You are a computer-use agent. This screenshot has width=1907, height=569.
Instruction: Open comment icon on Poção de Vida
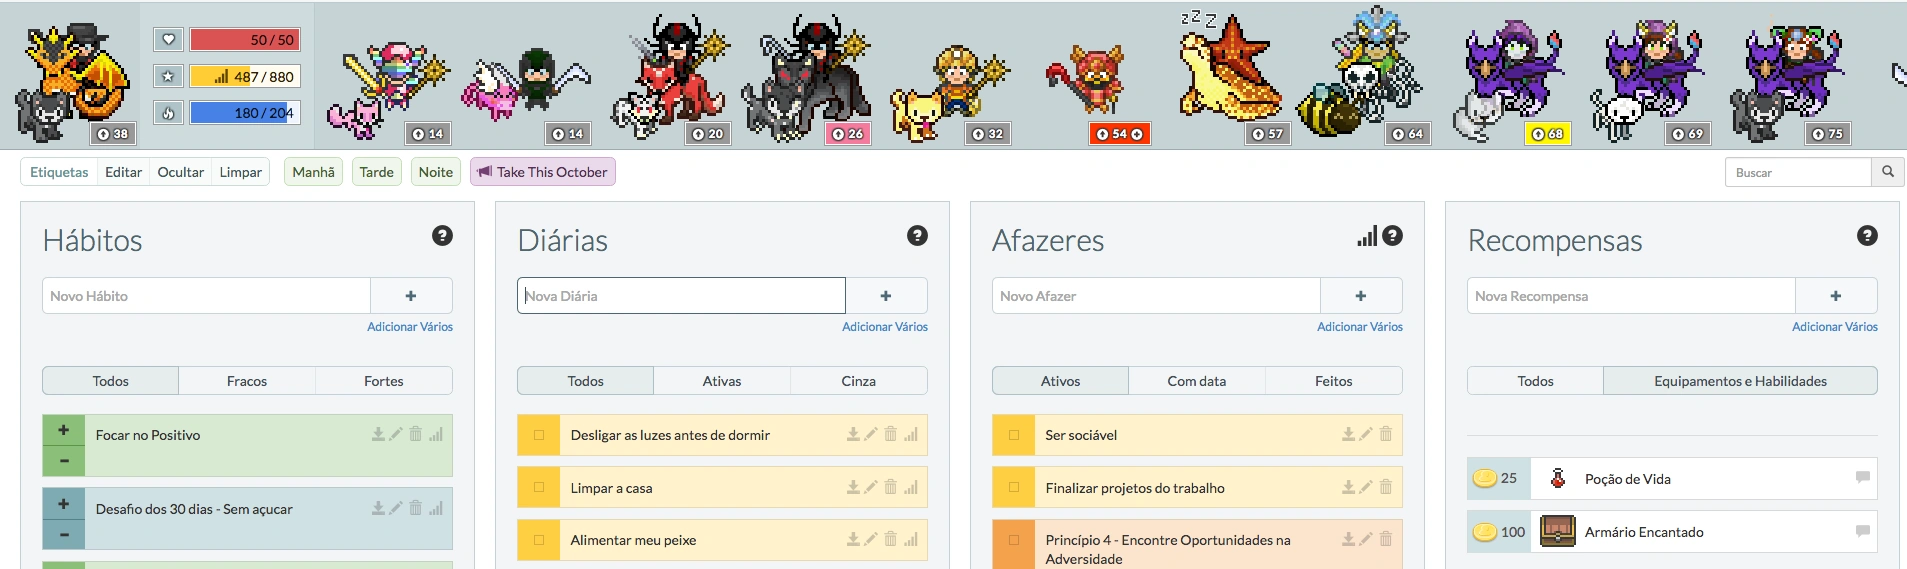(1862, 478)
